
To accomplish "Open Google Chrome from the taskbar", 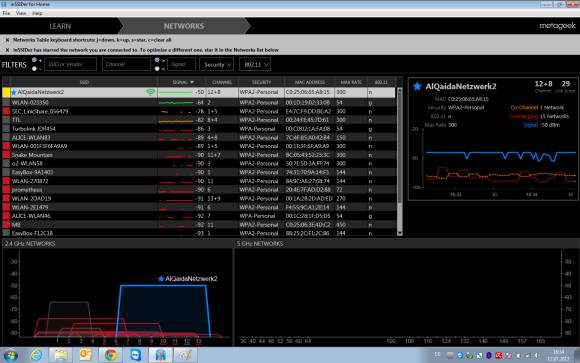I will tap(110, 355).
